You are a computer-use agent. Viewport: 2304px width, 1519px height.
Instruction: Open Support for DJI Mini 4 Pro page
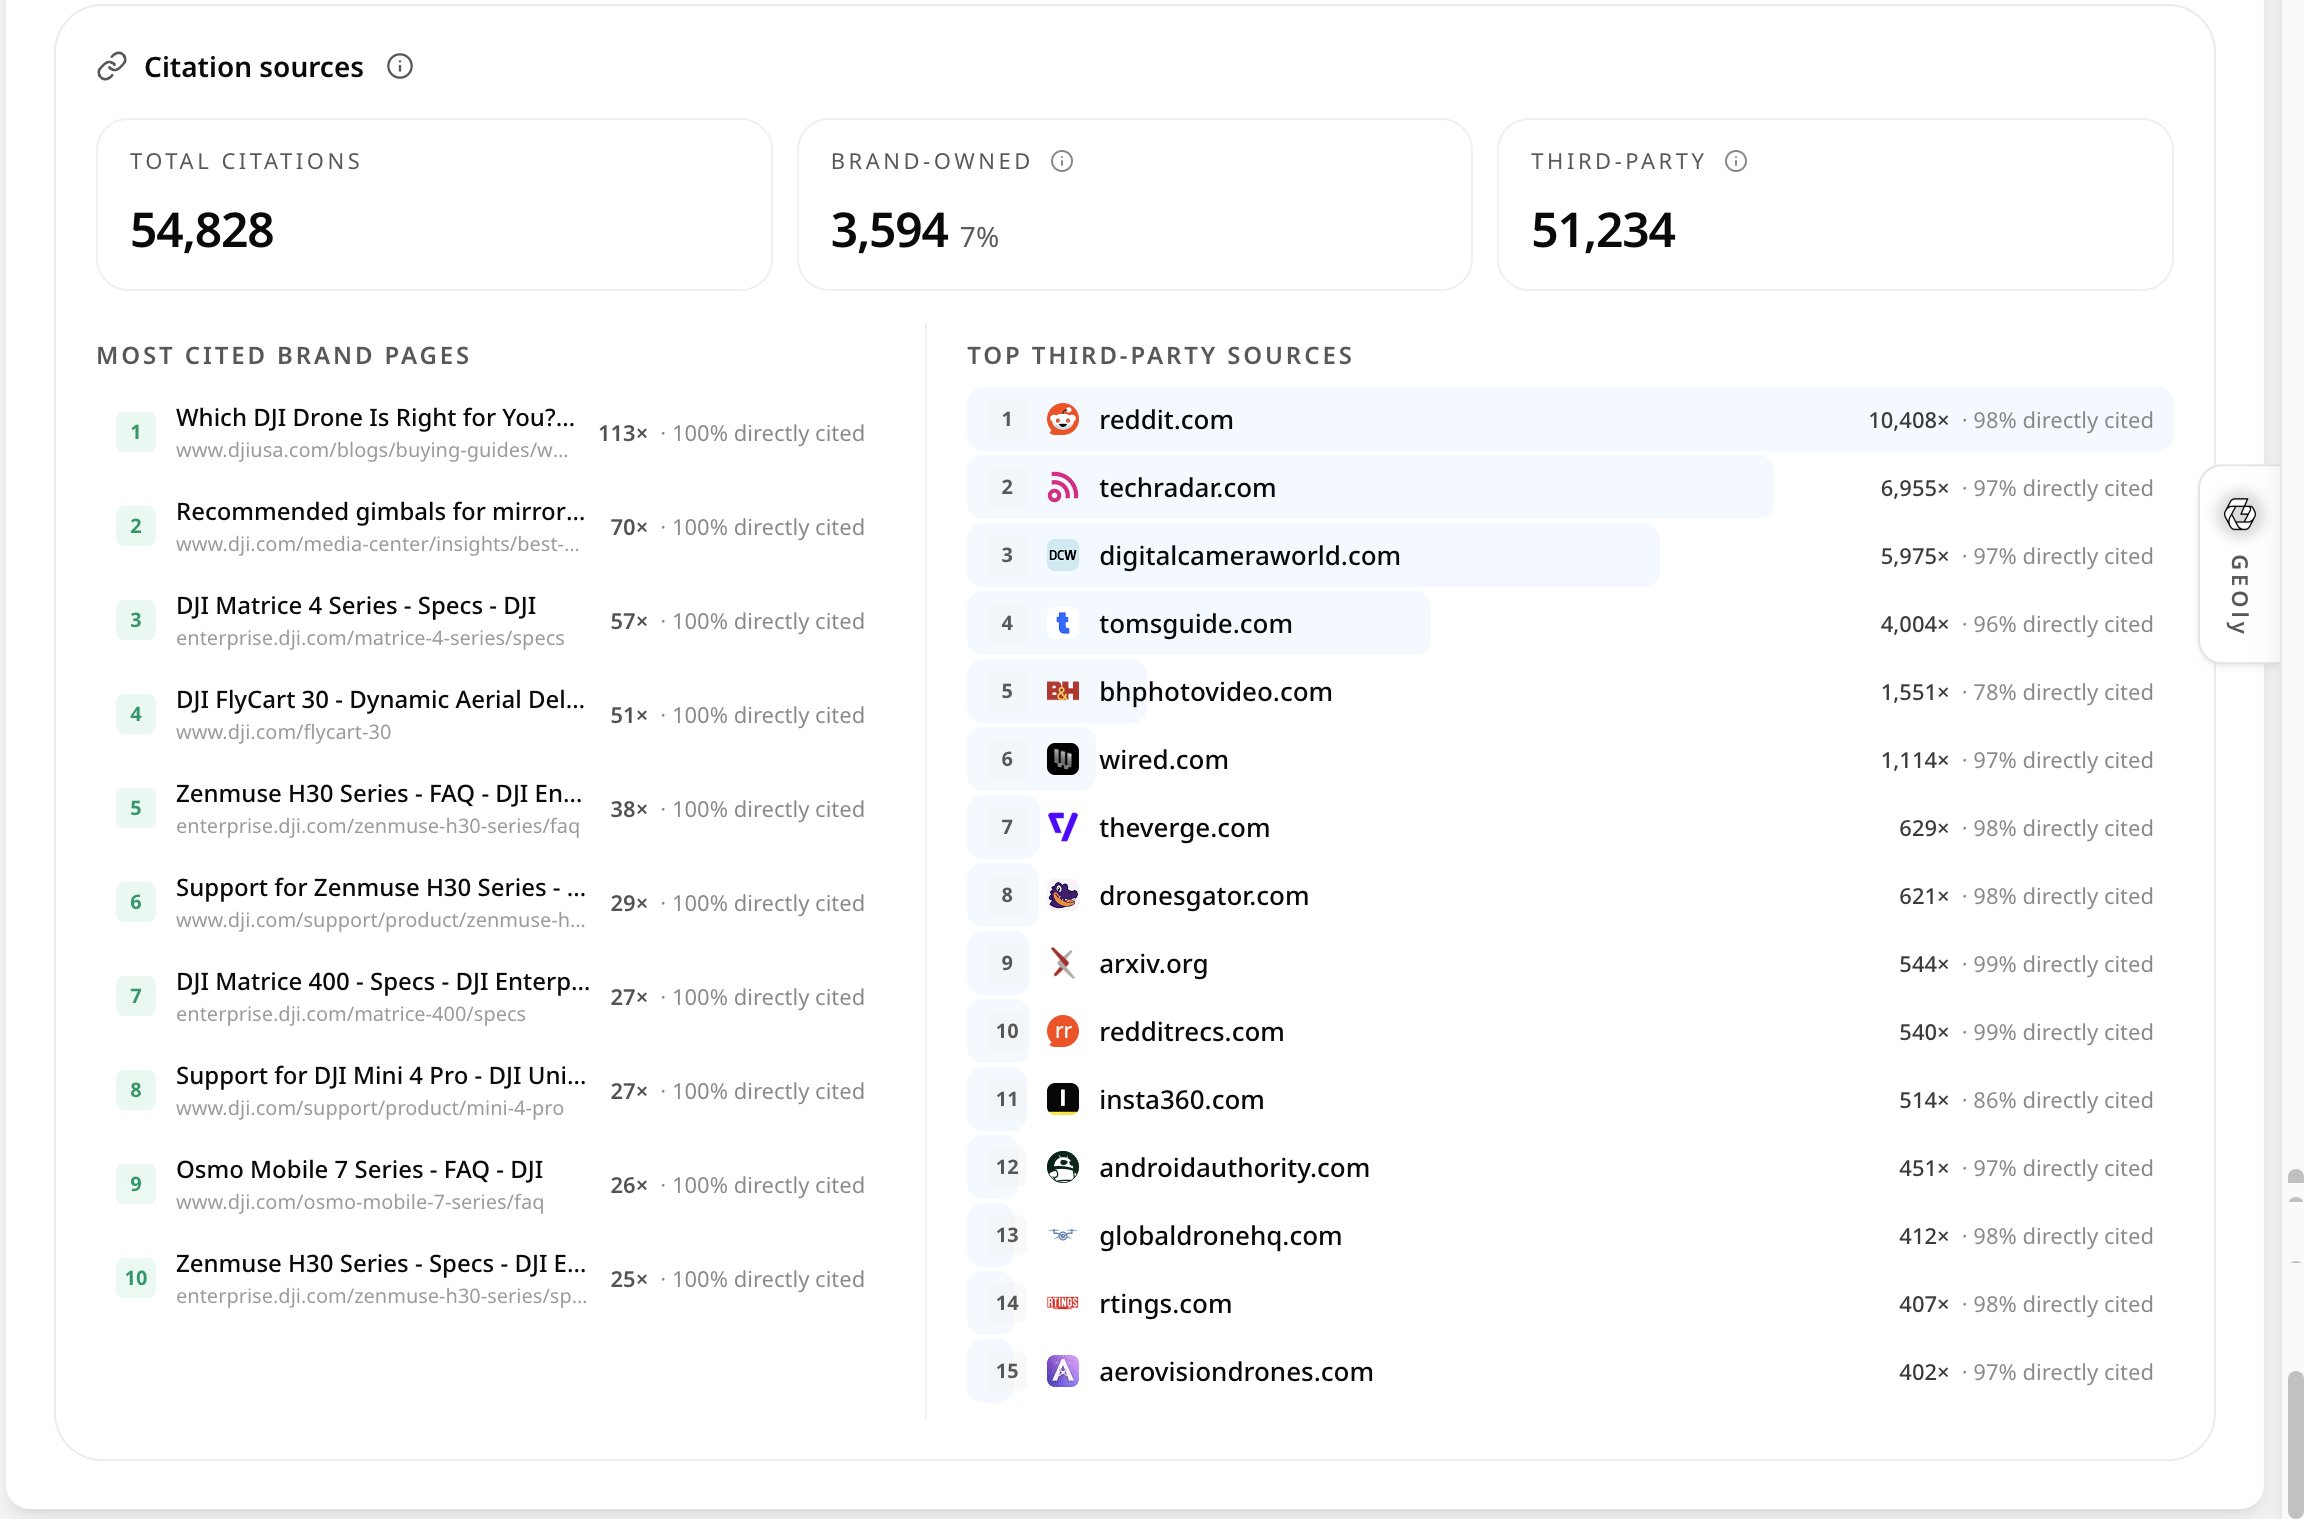(381, 1076)
